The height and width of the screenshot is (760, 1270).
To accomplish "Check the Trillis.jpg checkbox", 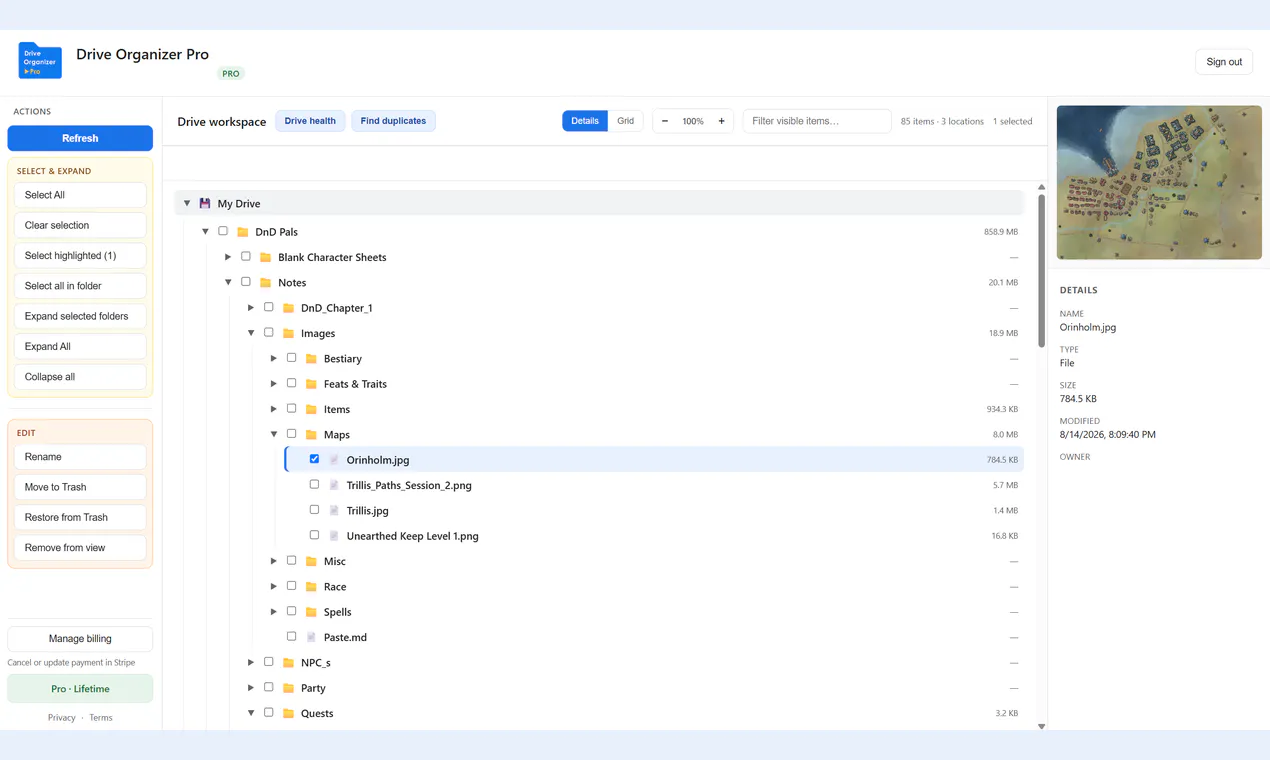I will [x=314, y=510].
